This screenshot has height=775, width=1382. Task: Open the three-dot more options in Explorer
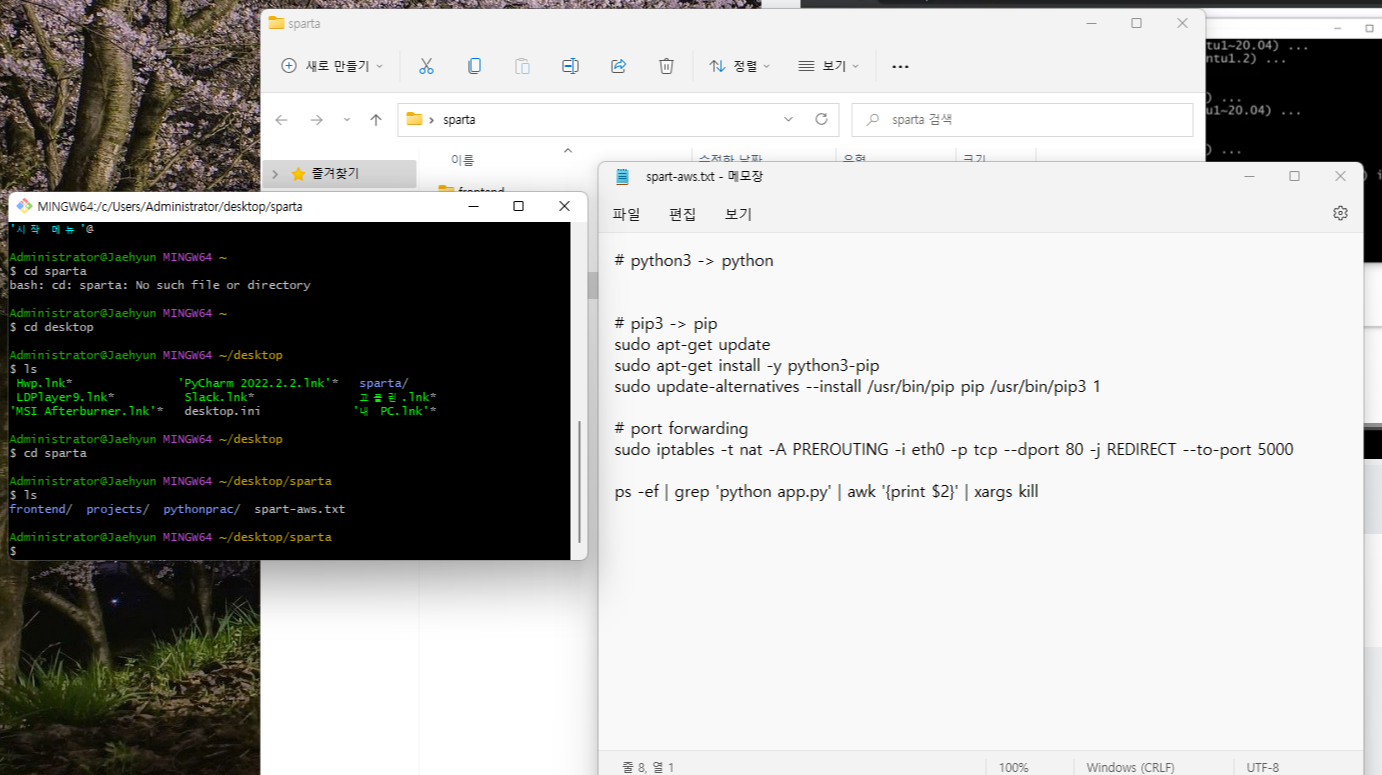pyautogui.click(x=900, y=67)
